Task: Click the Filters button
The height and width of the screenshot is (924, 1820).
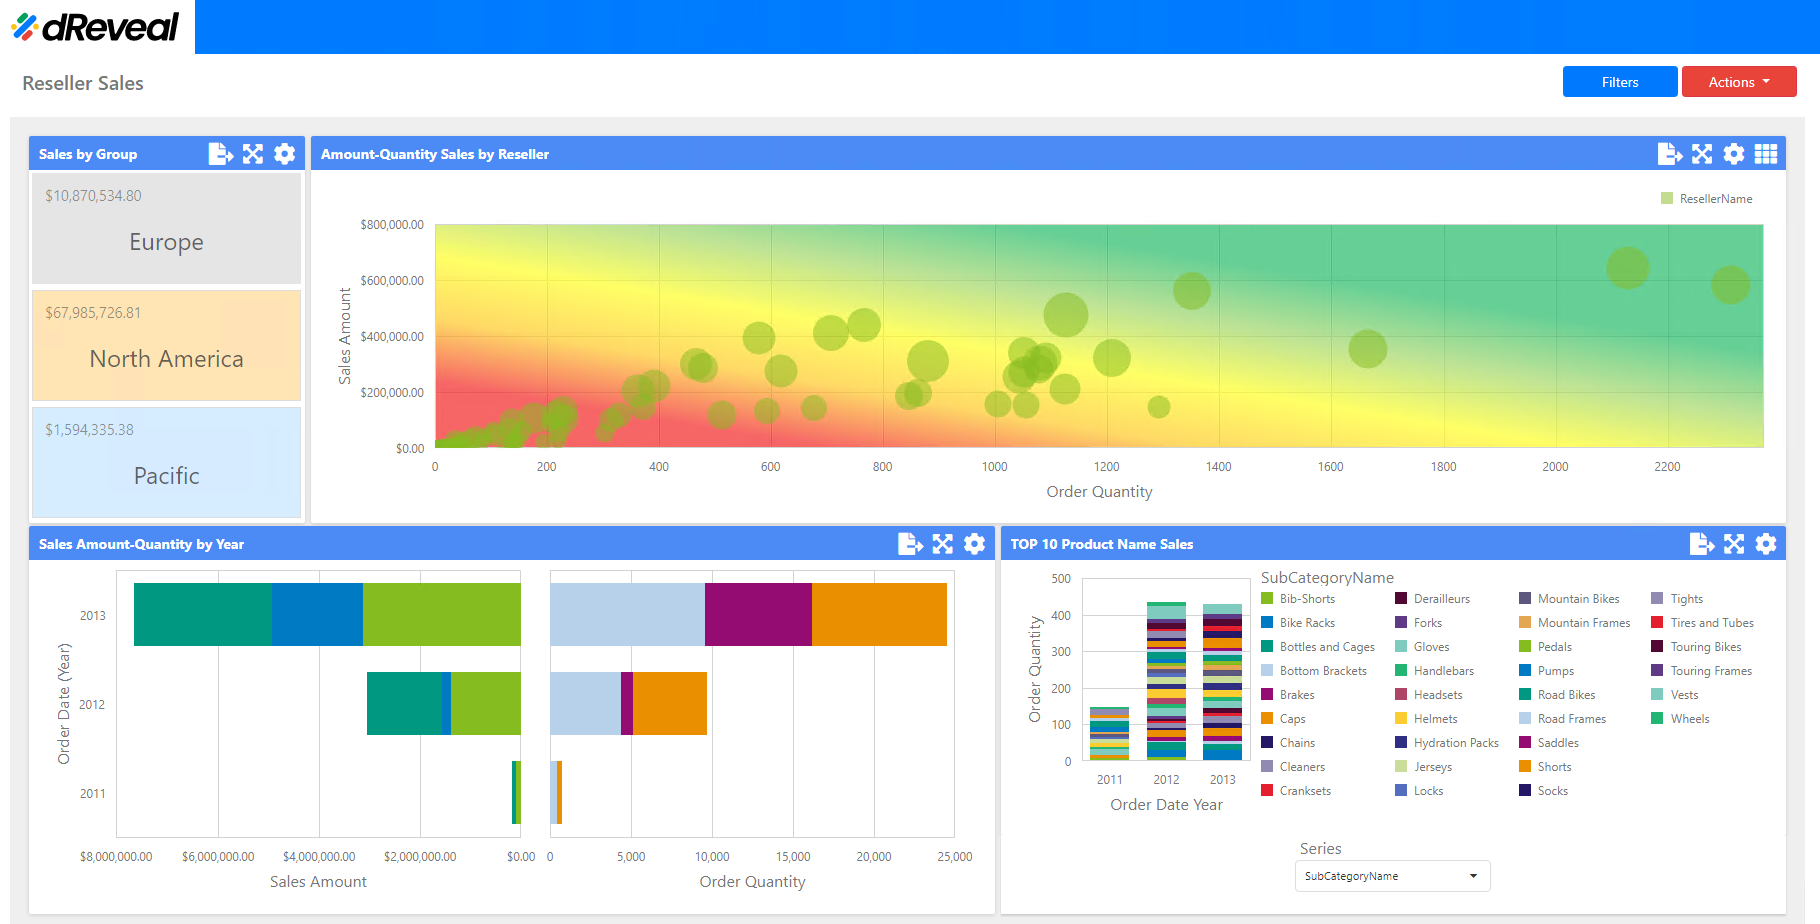Action: (x=1620, y=81)
